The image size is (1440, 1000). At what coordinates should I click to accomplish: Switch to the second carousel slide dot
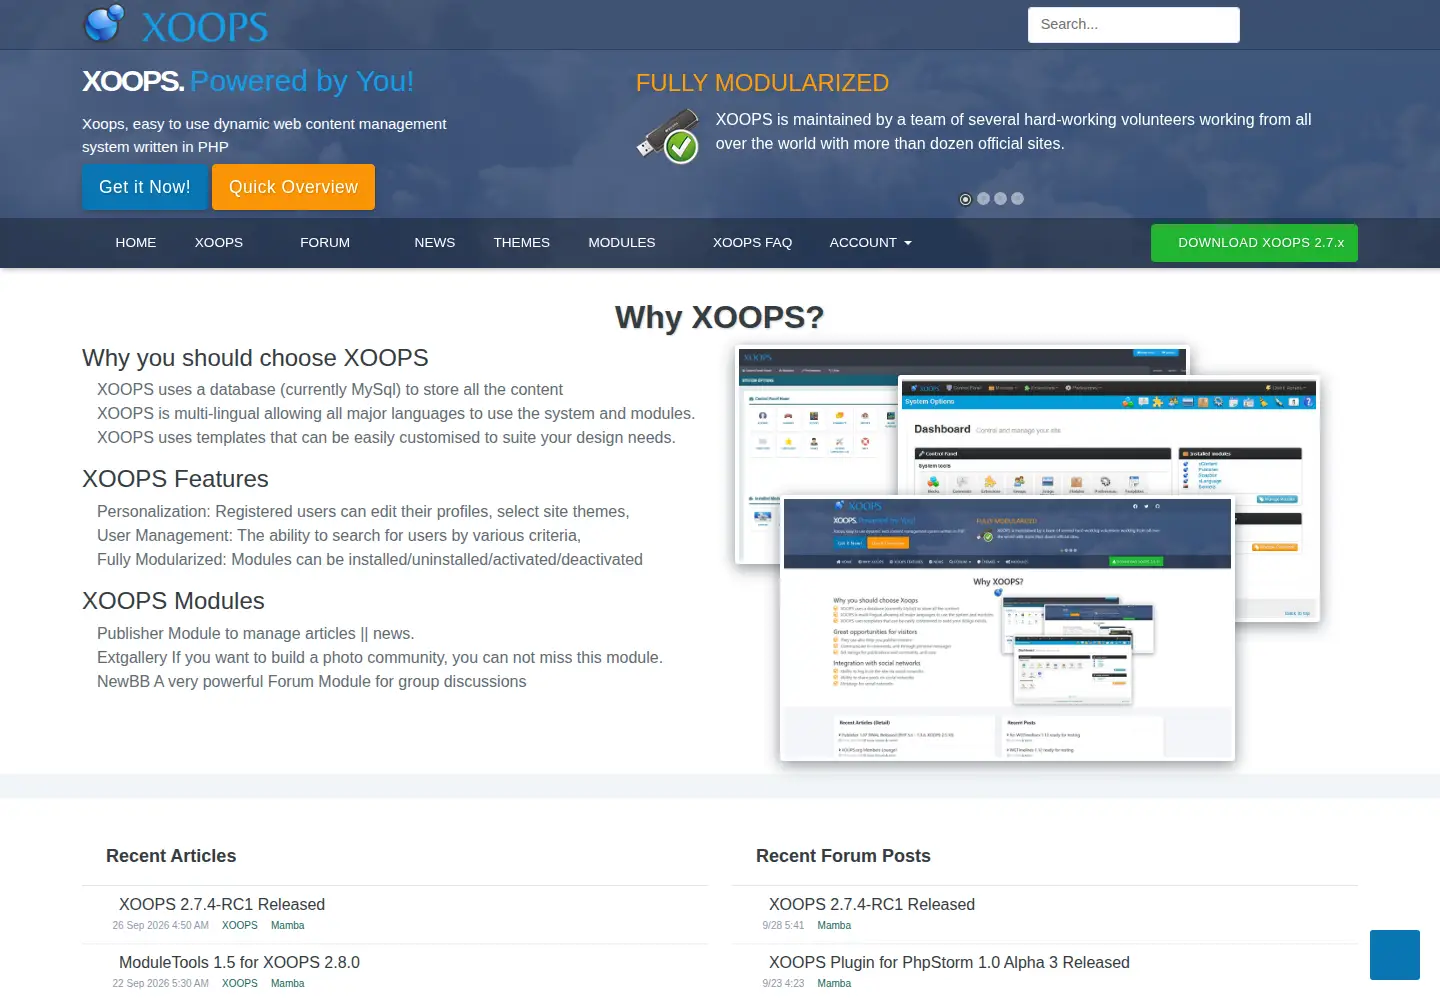click(x=983, y=199)
